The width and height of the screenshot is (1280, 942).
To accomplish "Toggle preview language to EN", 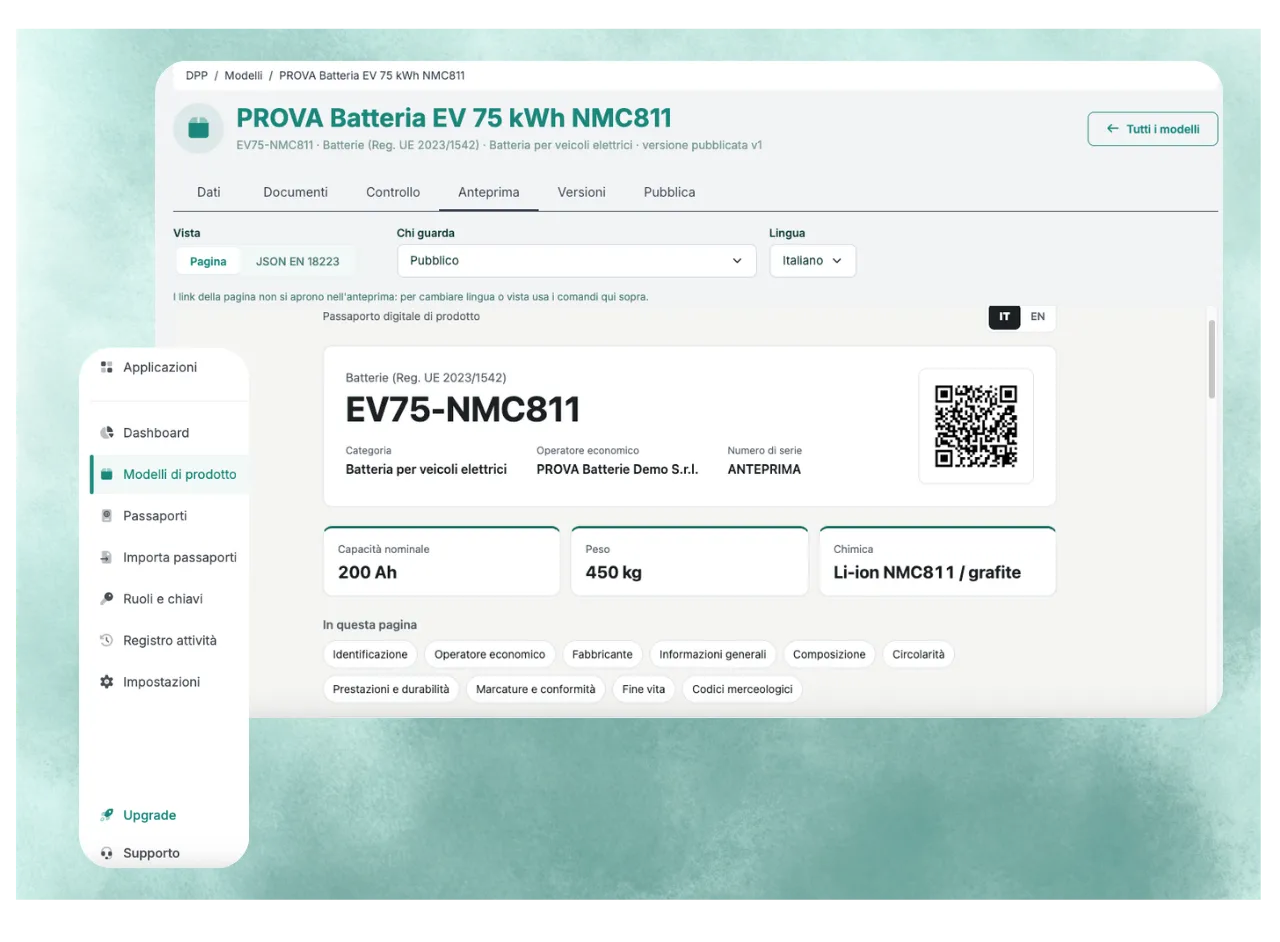I will coord(1038,317).
